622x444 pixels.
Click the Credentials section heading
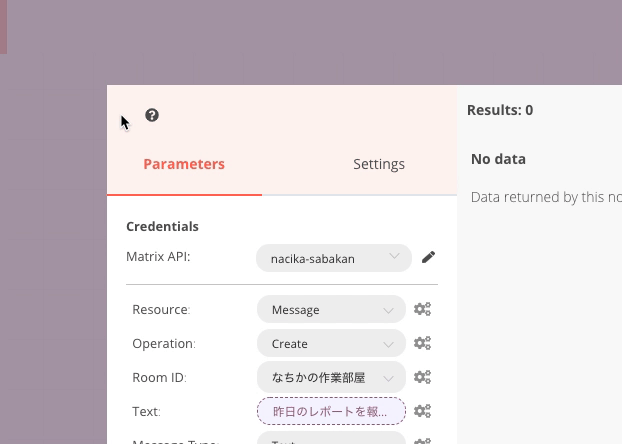[x=162, y=226]
